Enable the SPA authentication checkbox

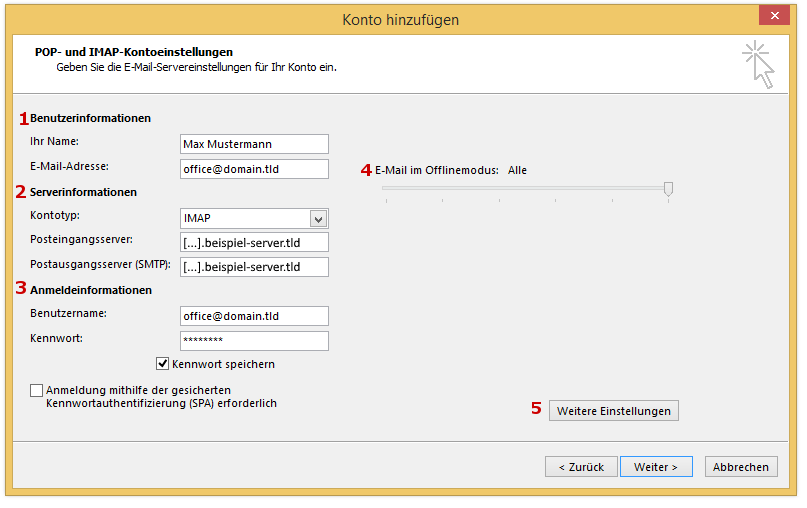click(x=37, y=391)
